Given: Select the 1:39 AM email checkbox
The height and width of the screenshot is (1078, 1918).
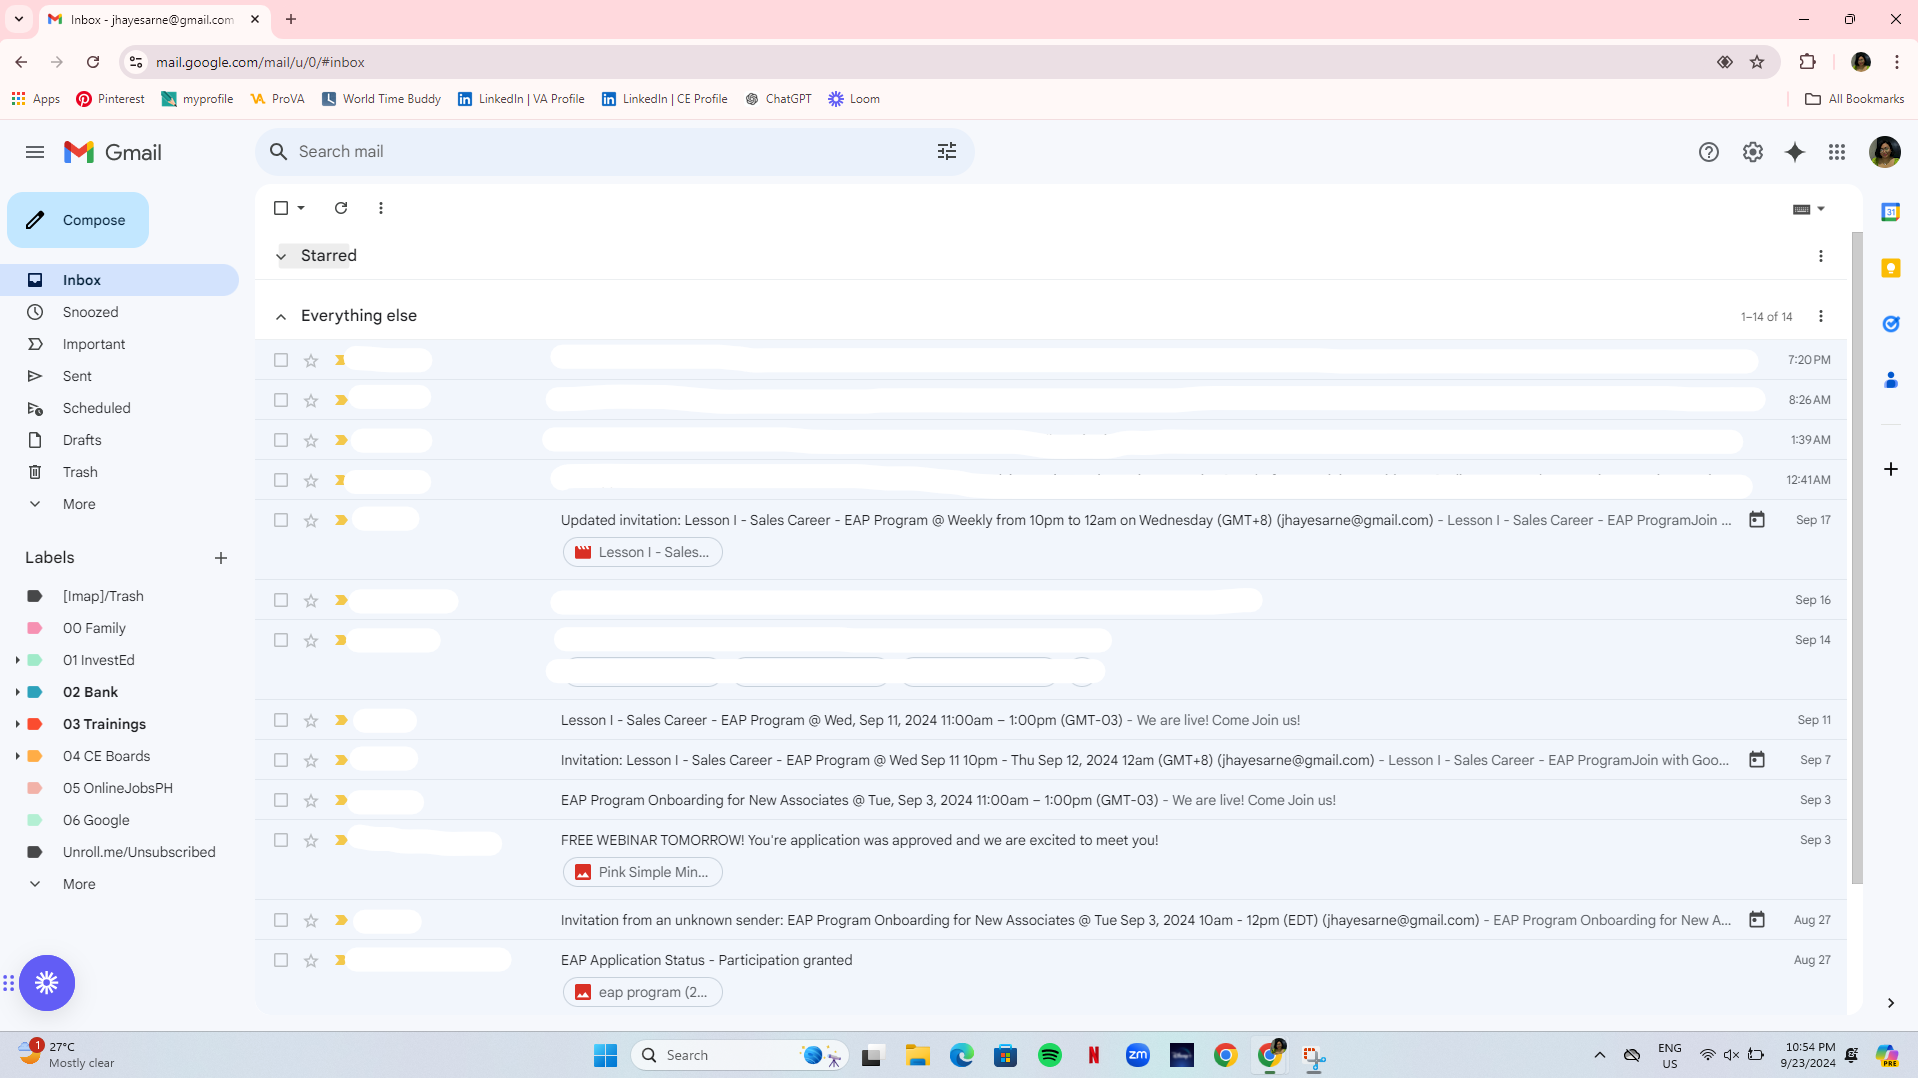Looking at the screenshot, I should [281, 440].
